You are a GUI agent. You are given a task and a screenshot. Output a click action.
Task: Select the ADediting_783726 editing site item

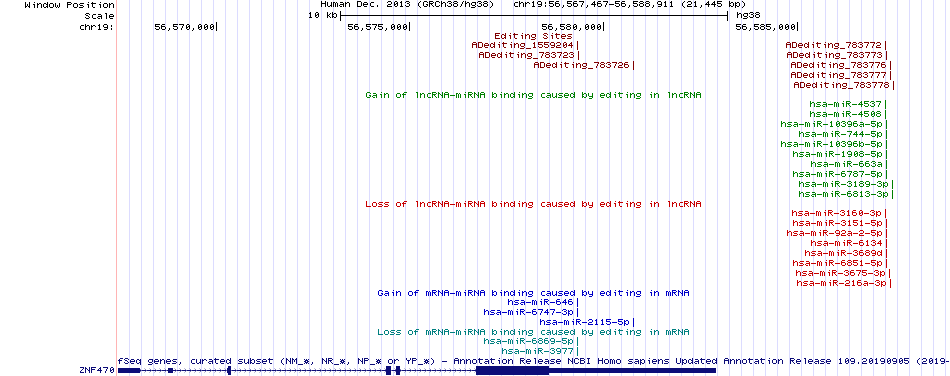[584, 65]
